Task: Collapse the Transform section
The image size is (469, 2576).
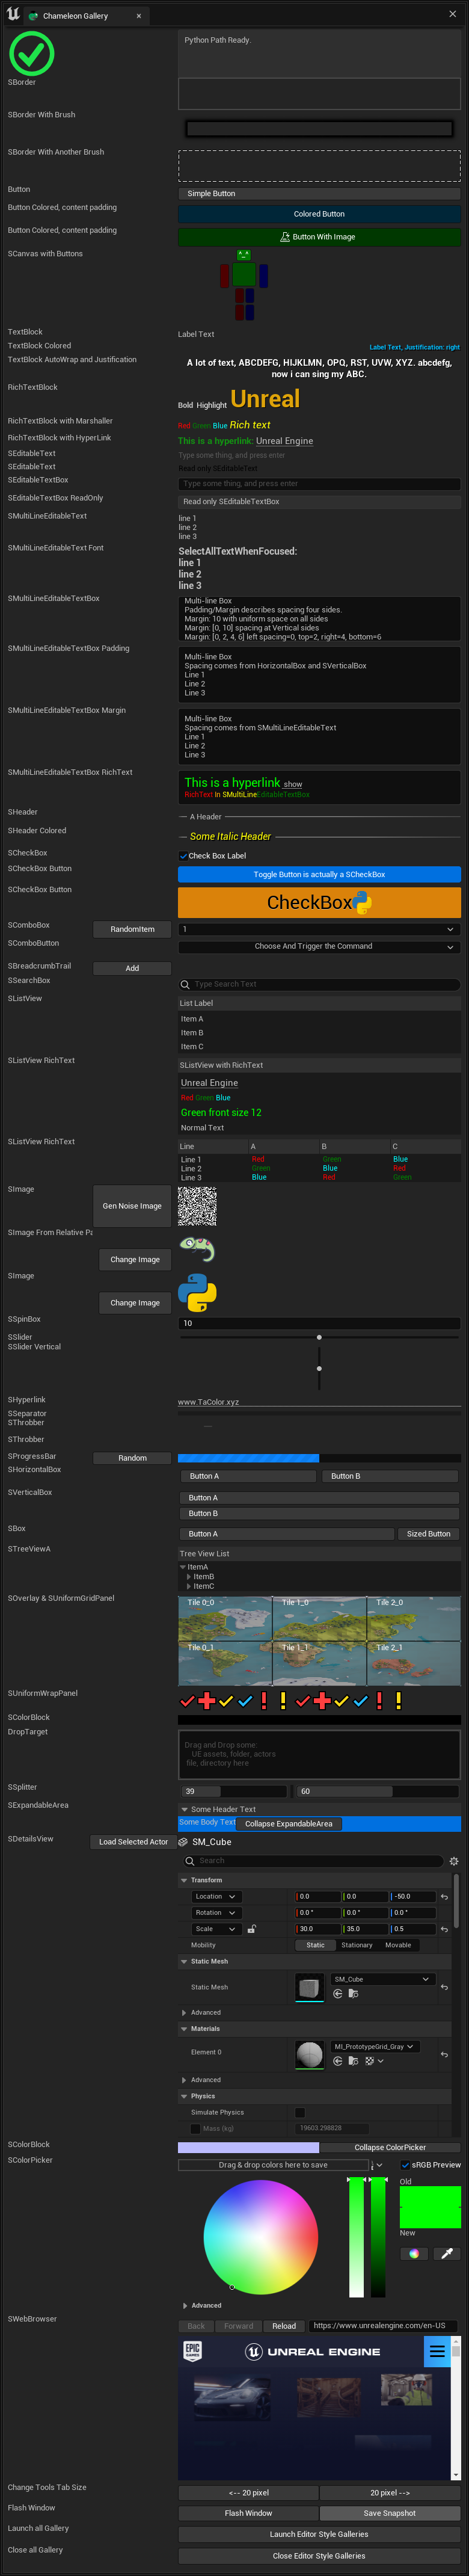Action: 184,1880
